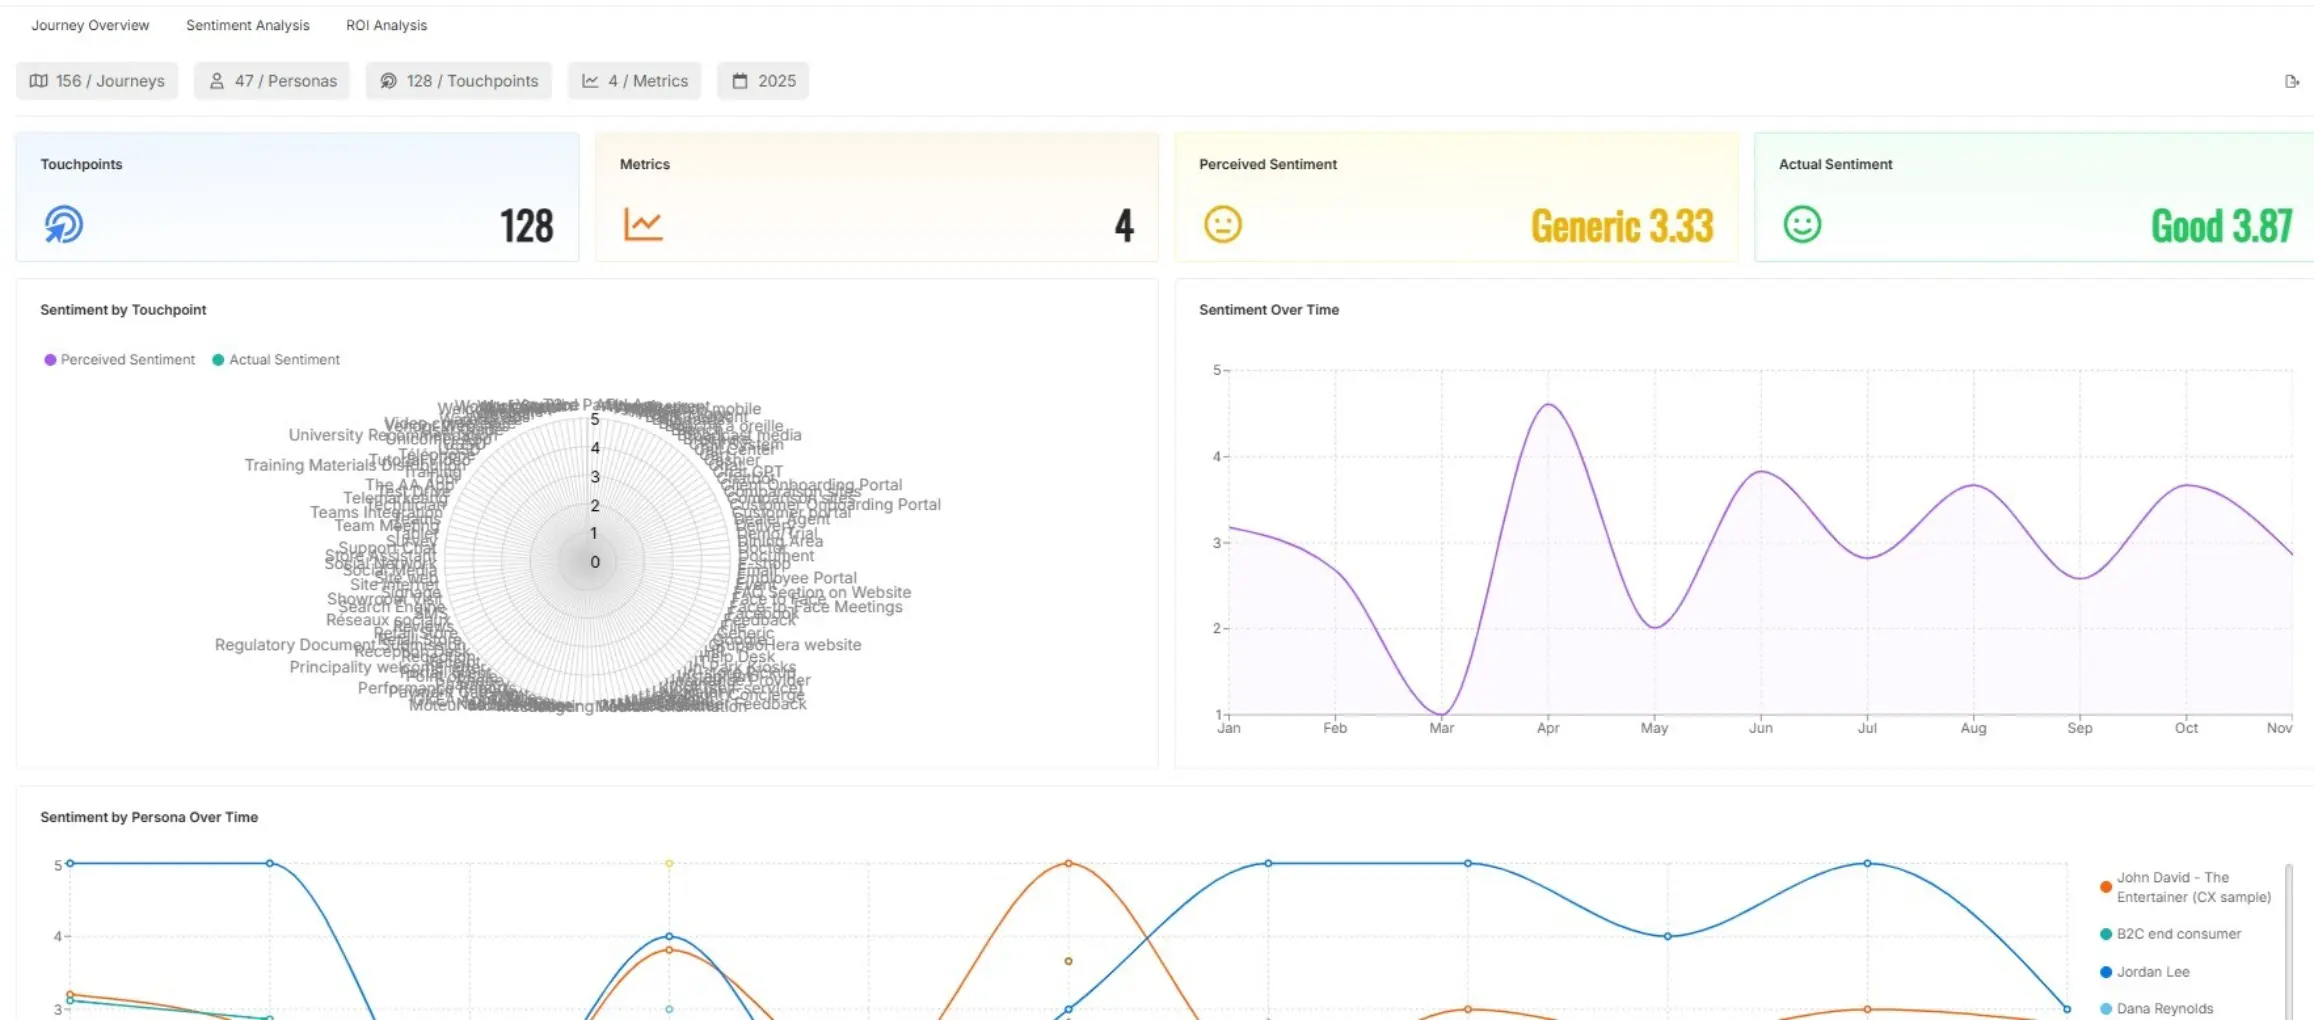This screenshot has width=2314, height=1020.
Task: Click the persona legend scrollbar
Action: 2289,940
